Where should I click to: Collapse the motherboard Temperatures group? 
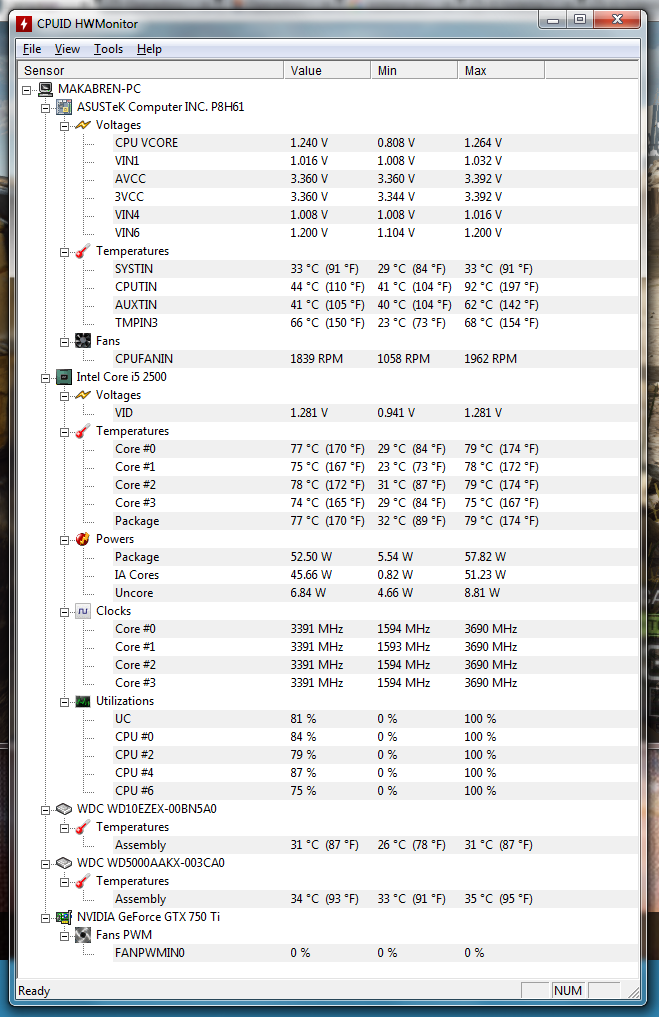click(x=64, y=252)
